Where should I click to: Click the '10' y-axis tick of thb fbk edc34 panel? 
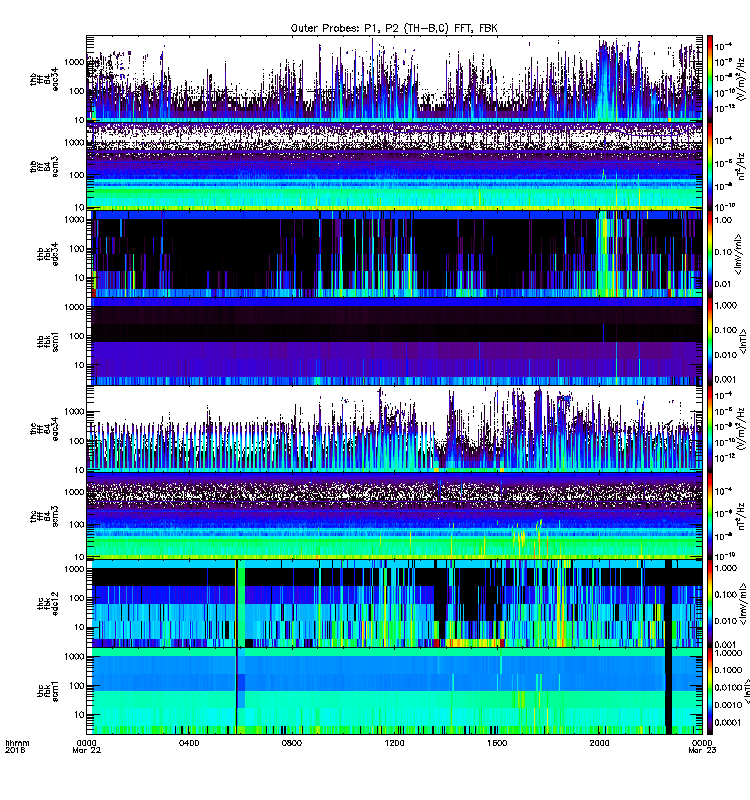[x=79, y=278]
